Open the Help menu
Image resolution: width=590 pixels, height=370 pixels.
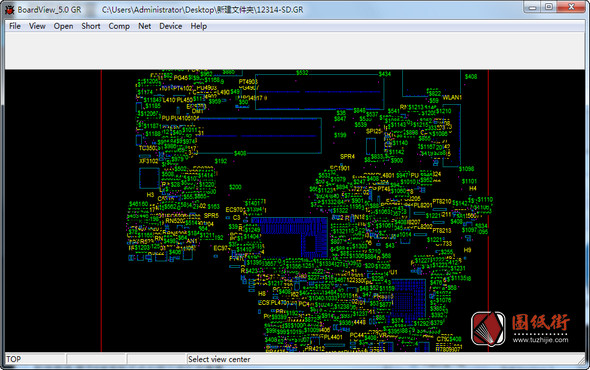[198, 26]
